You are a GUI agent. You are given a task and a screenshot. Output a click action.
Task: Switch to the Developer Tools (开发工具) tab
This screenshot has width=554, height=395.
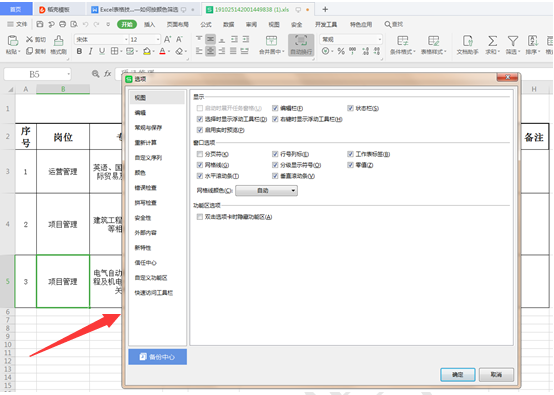point(326,24)
